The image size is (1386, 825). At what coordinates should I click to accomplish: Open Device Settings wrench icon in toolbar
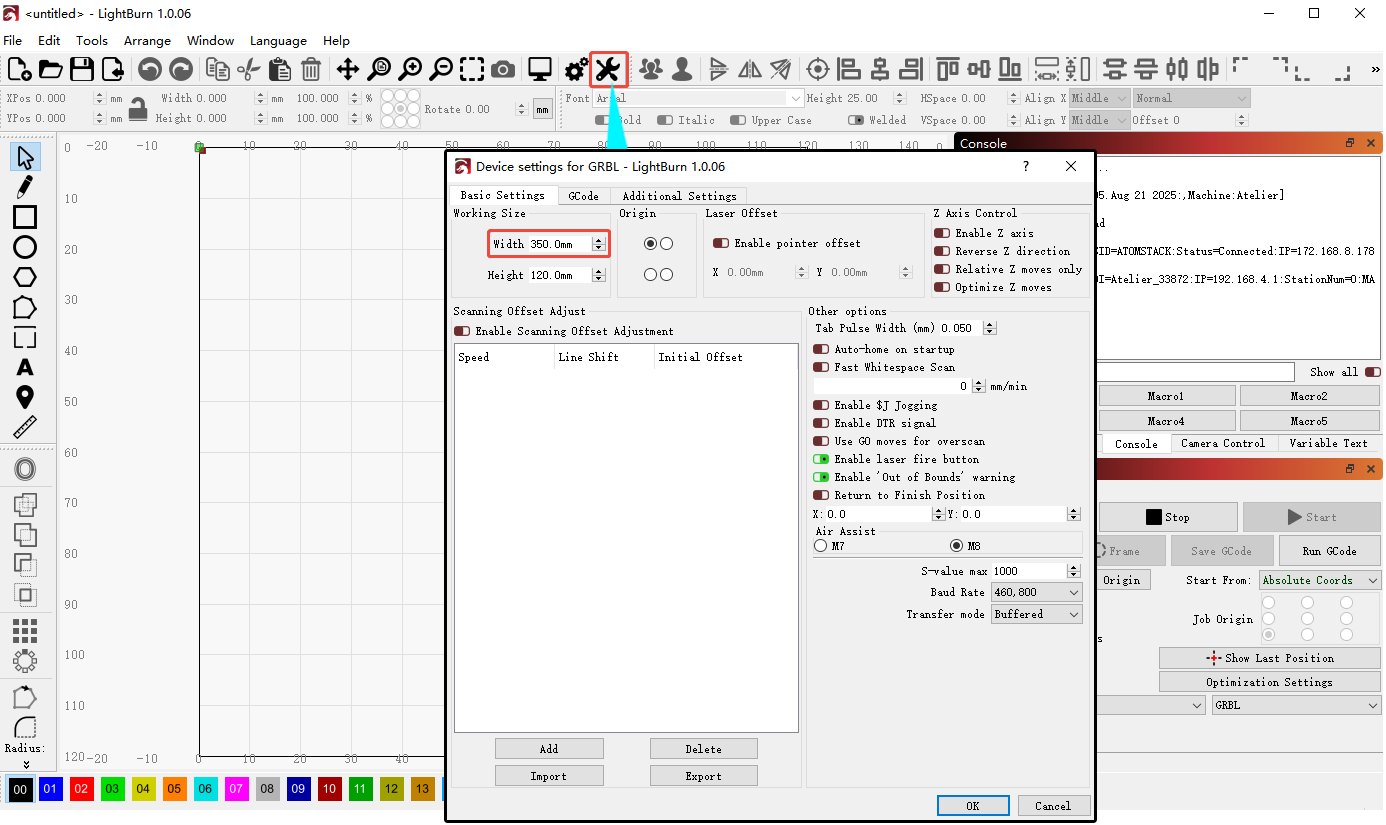[608, 69]
